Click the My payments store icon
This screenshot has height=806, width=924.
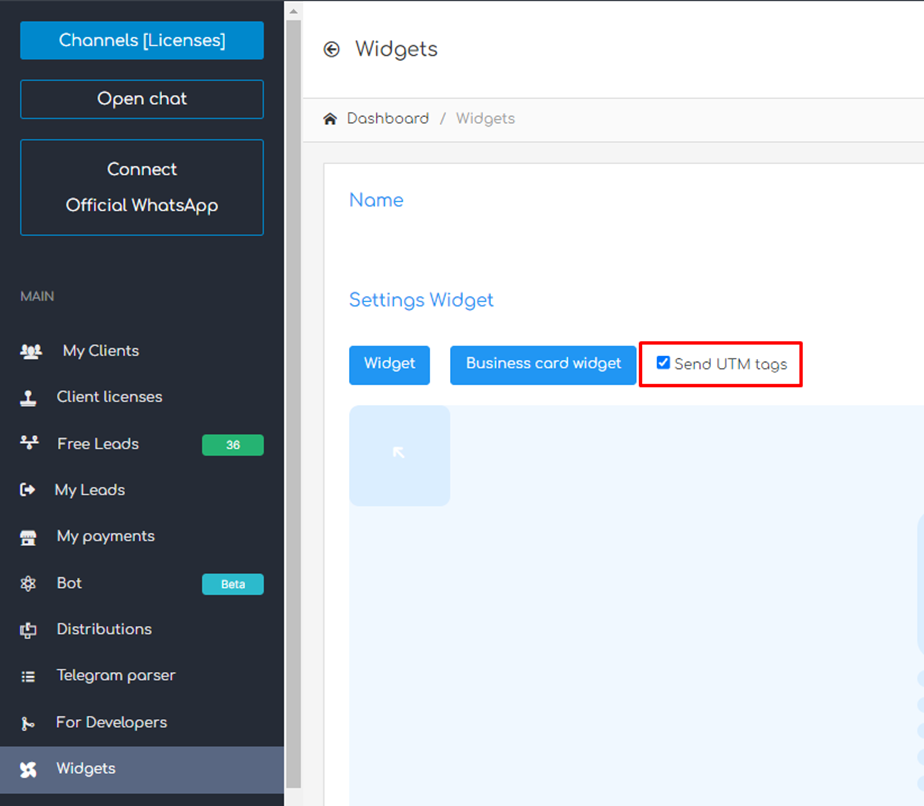[x=29, y=537]
